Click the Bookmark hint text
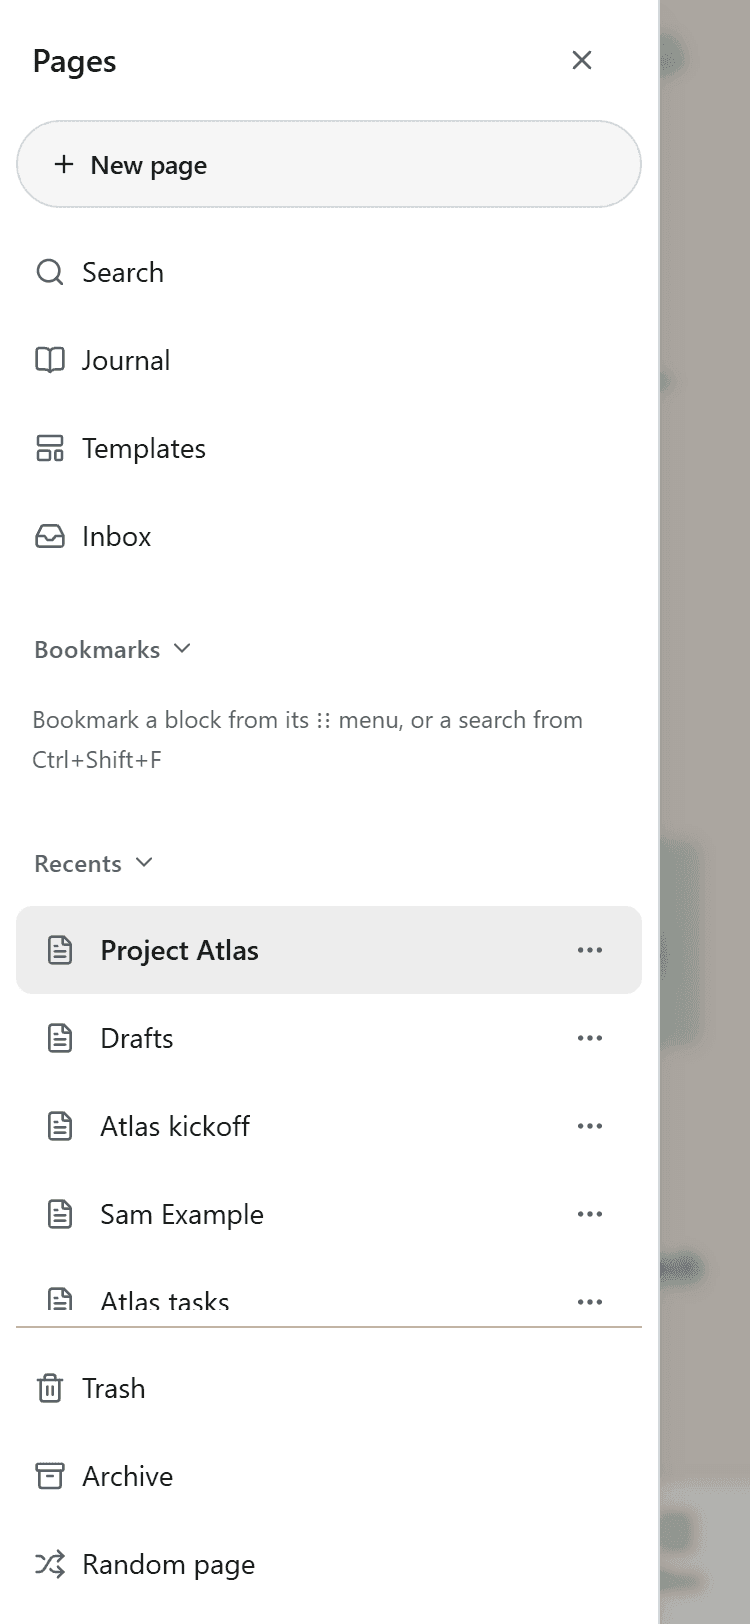 point(308,740)
